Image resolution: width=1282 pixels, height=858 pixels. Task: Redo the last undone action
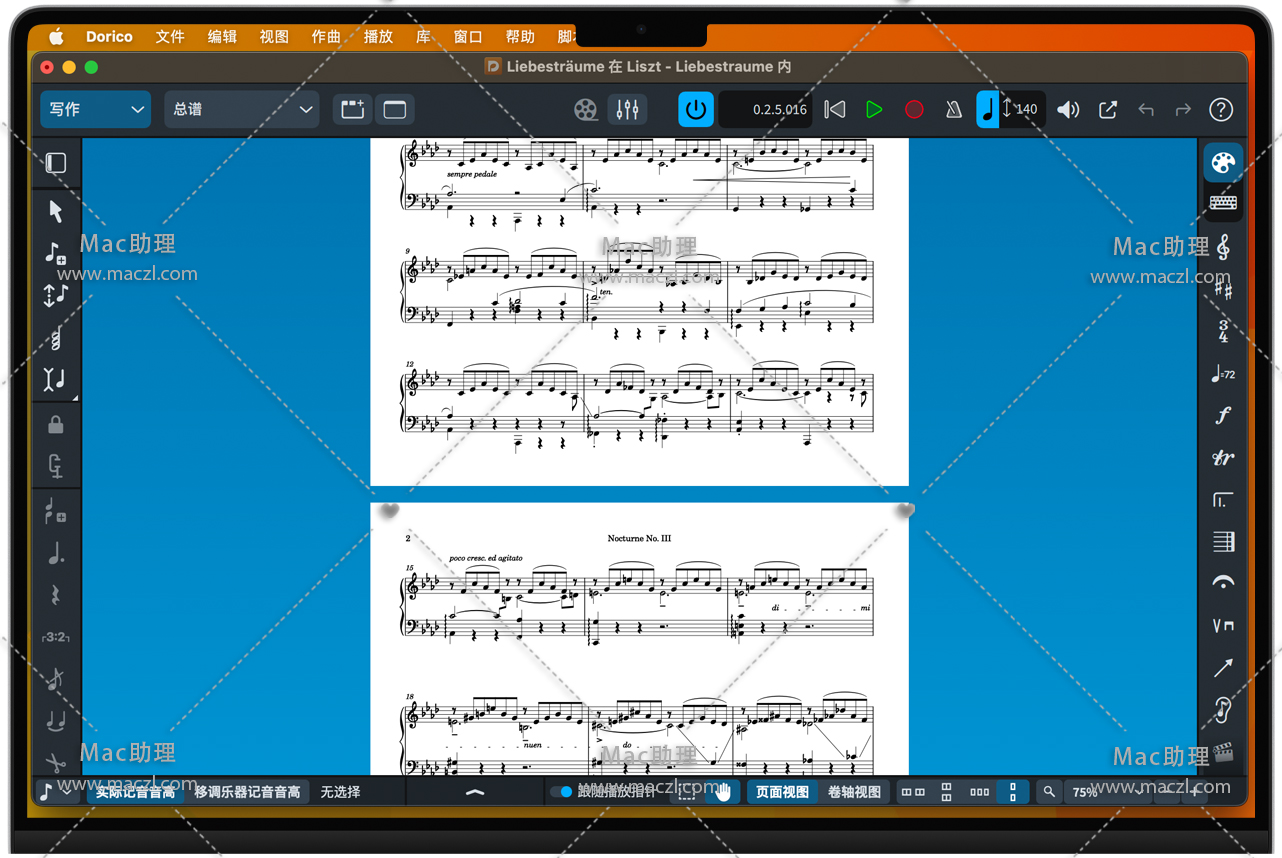[x=1183, y=110]
